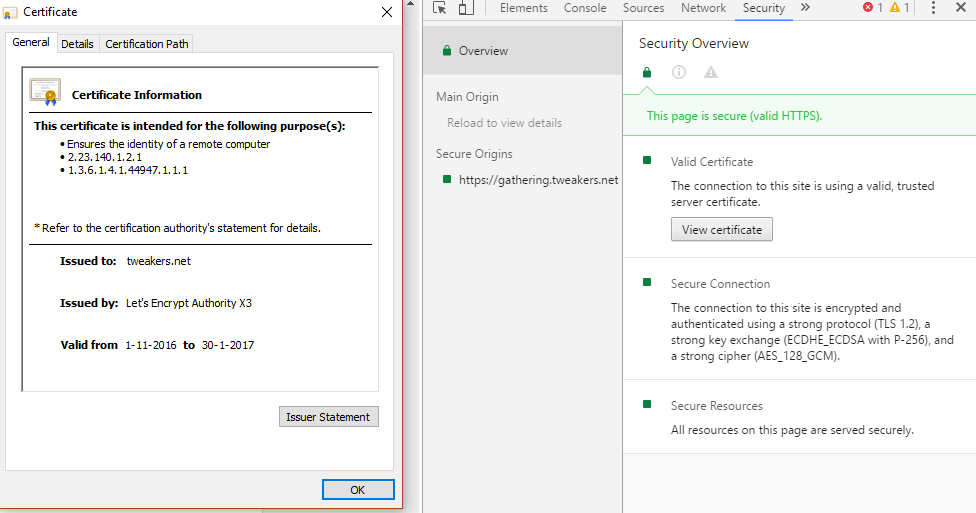Click the OID 2.23.140.1.2.1 line
This screenshot has width=976, height=513.
coord(105,158)
